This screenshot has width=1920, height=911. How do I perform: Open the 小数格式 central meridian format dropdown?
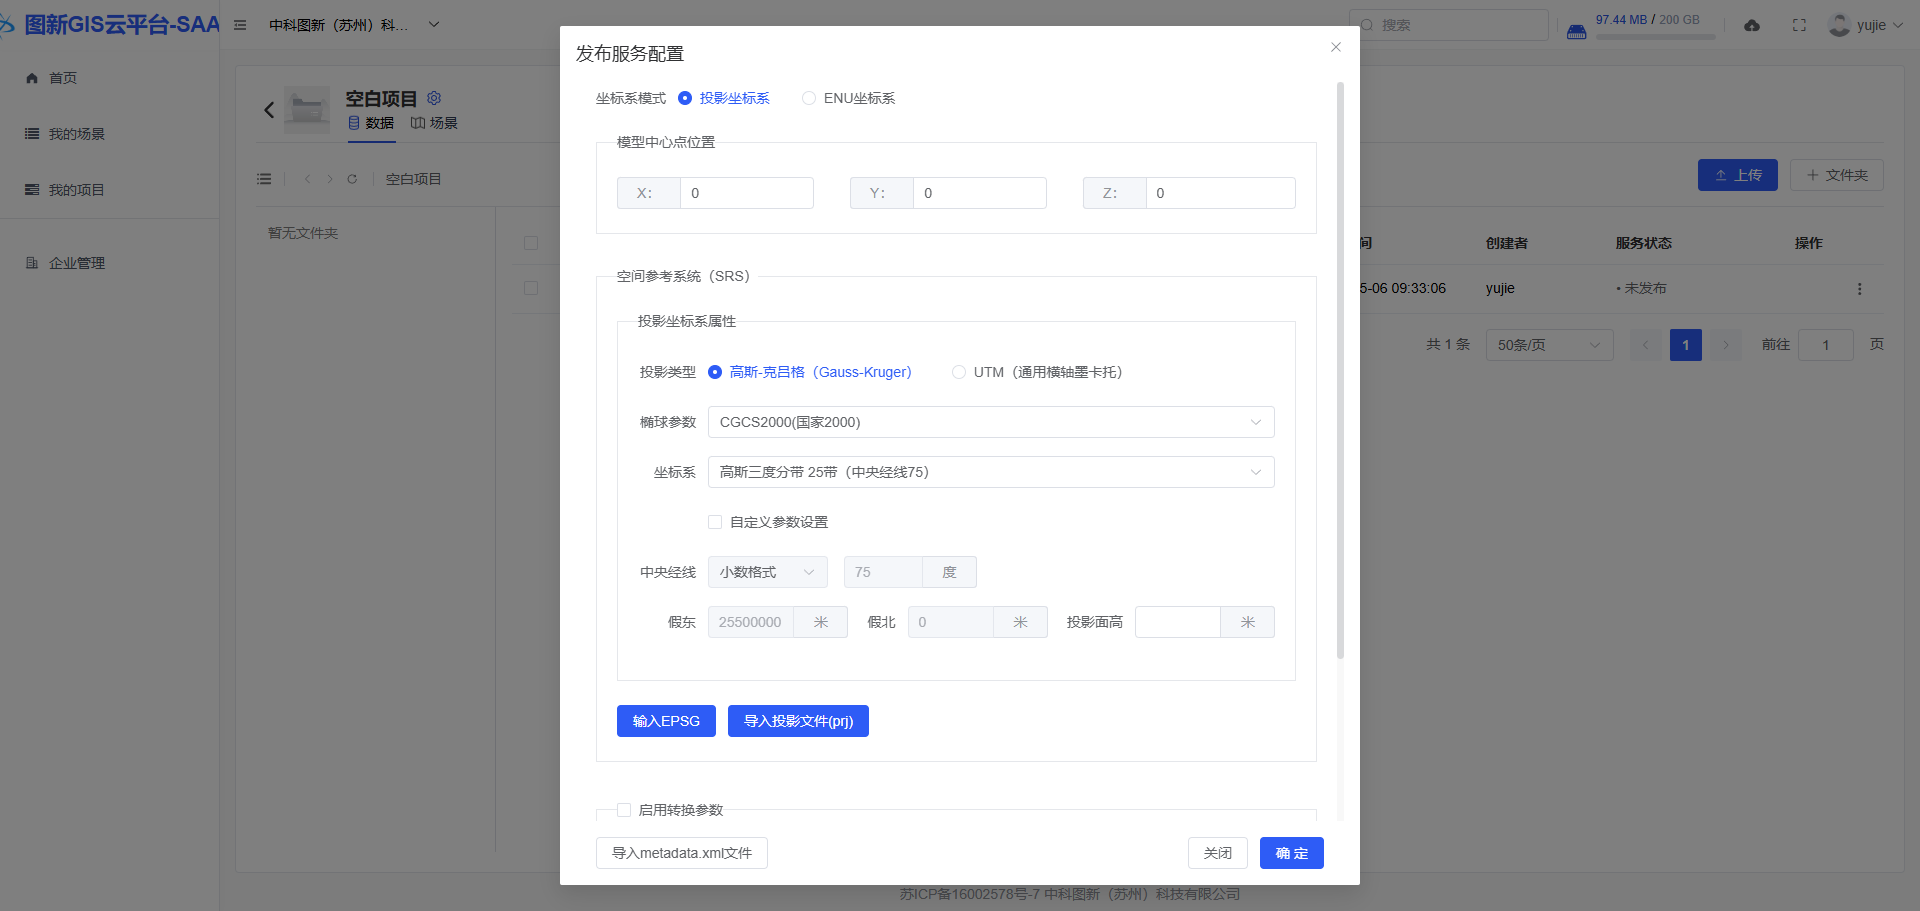click(x=767, y=572)
